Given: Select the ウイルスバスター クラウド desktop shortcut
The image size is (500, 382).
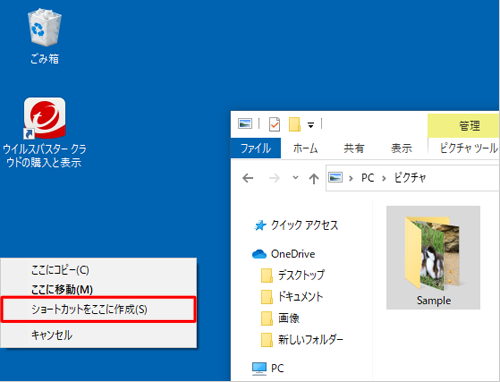Looking at the screenshot, I should (44, 132).
